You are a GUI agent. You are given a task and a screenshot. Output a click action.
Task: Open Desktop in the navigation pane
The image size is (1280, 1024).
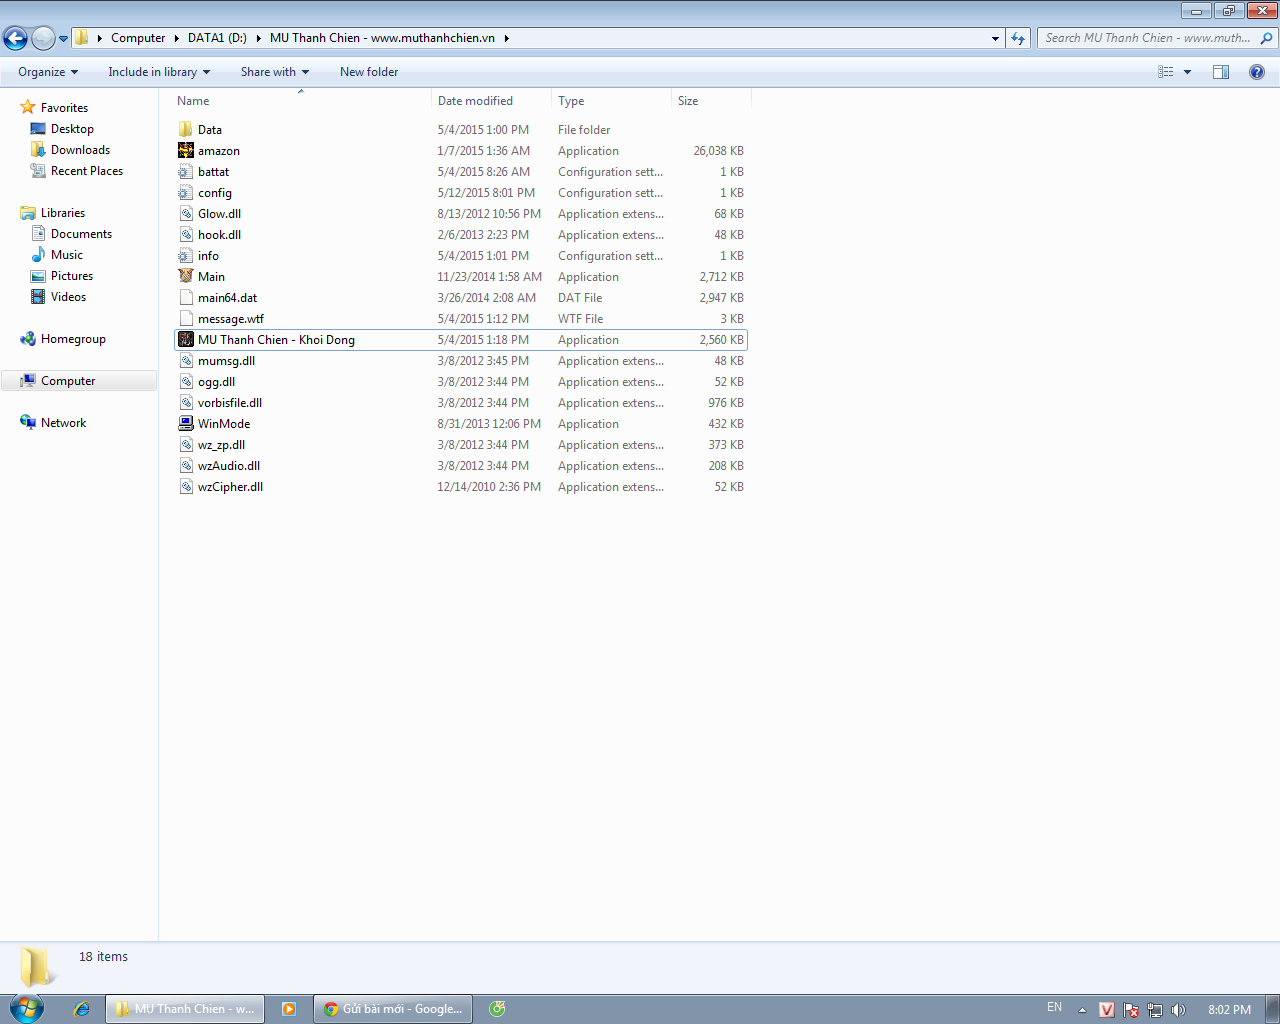coord(72,129)
